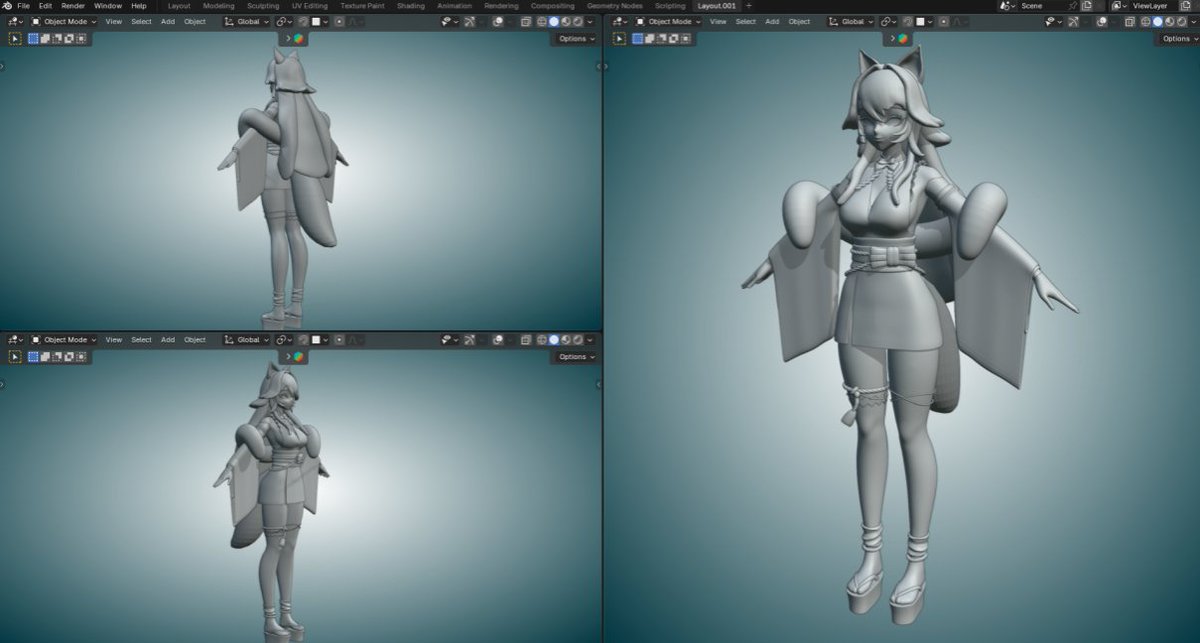Enable Material Preview shading in right viewport
This screenshot has height=643, width=1200.
click(x=1170, y=21)
